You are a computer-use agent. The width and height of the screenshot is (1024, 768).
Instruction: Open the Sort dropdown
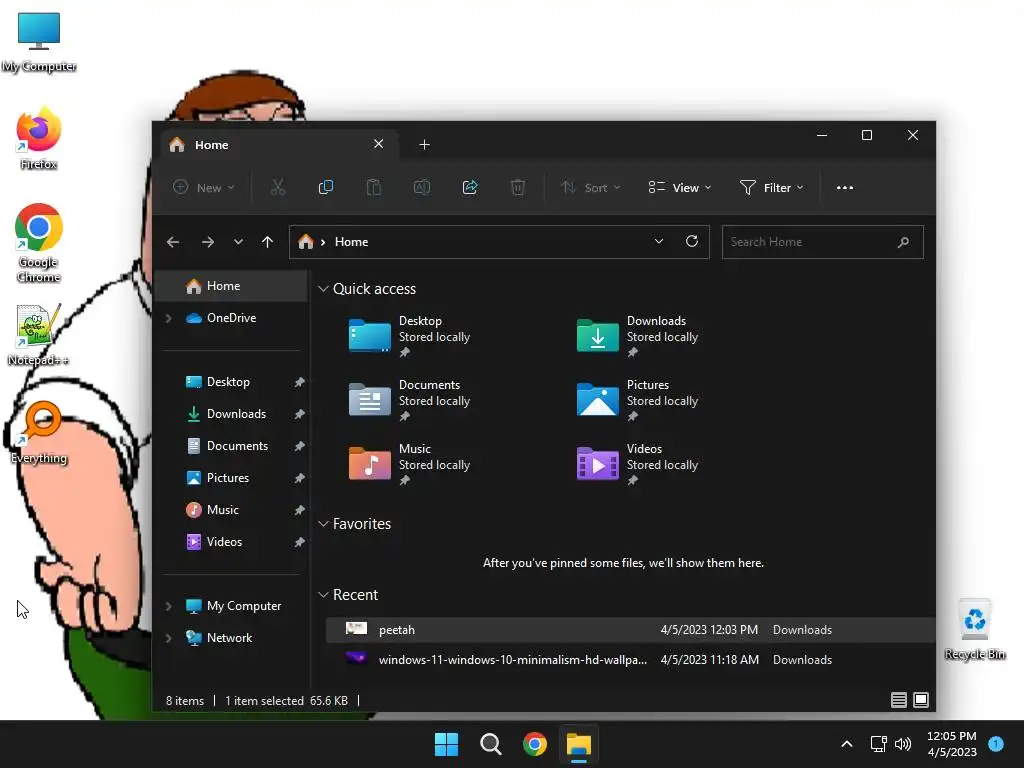(590, 187)
